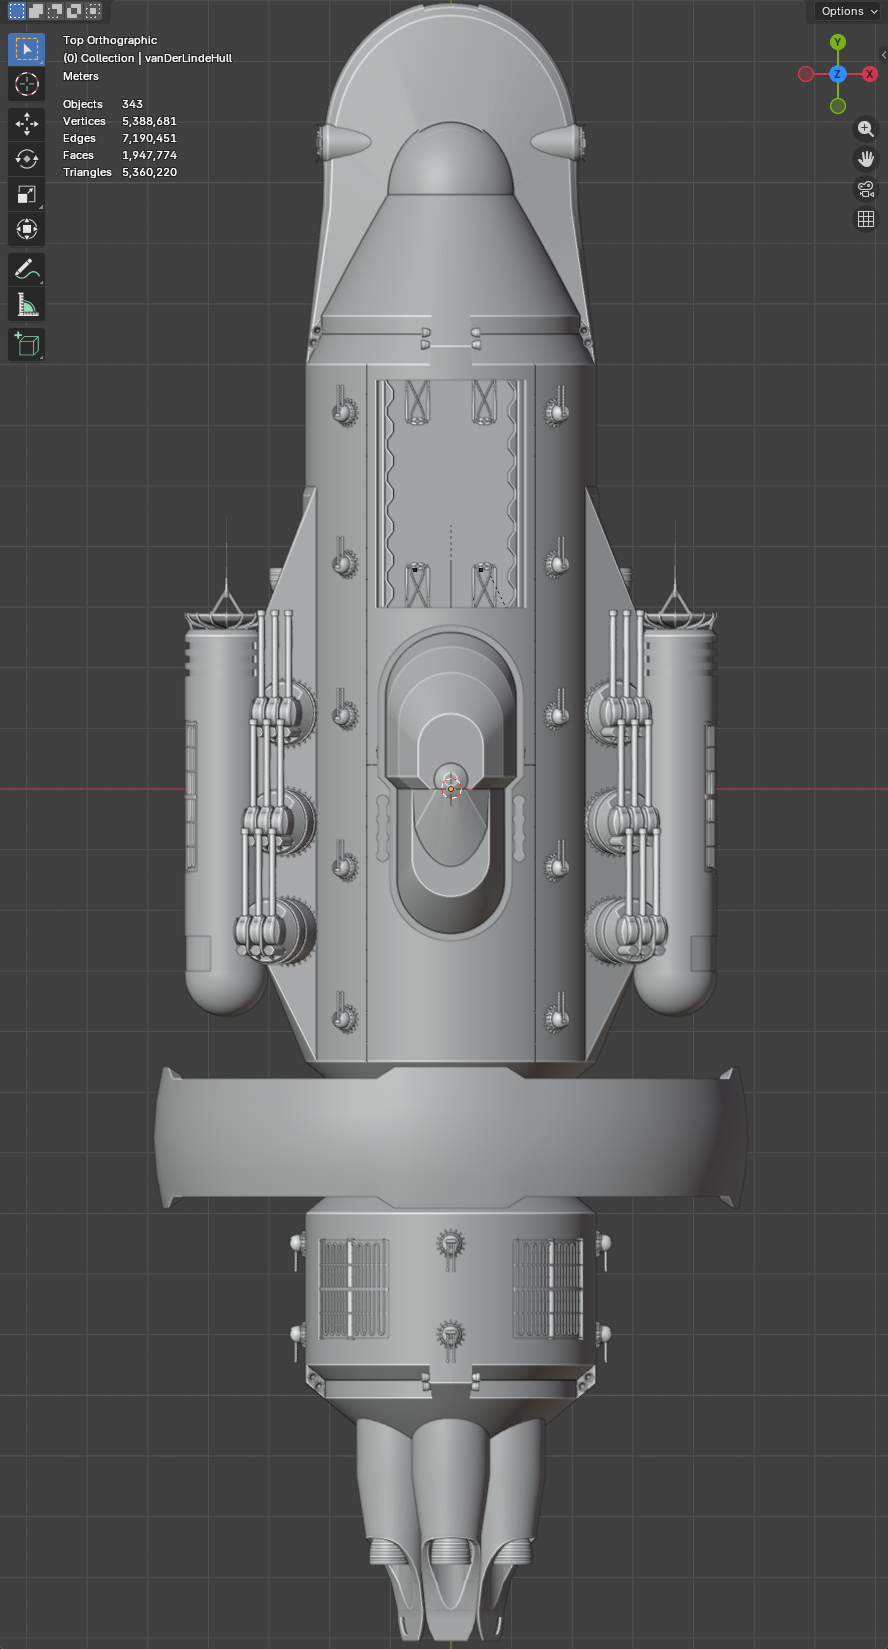Enable Extend selection mode in header
The height and width of the screenshot is (1649, 888).
pos(36,11)
